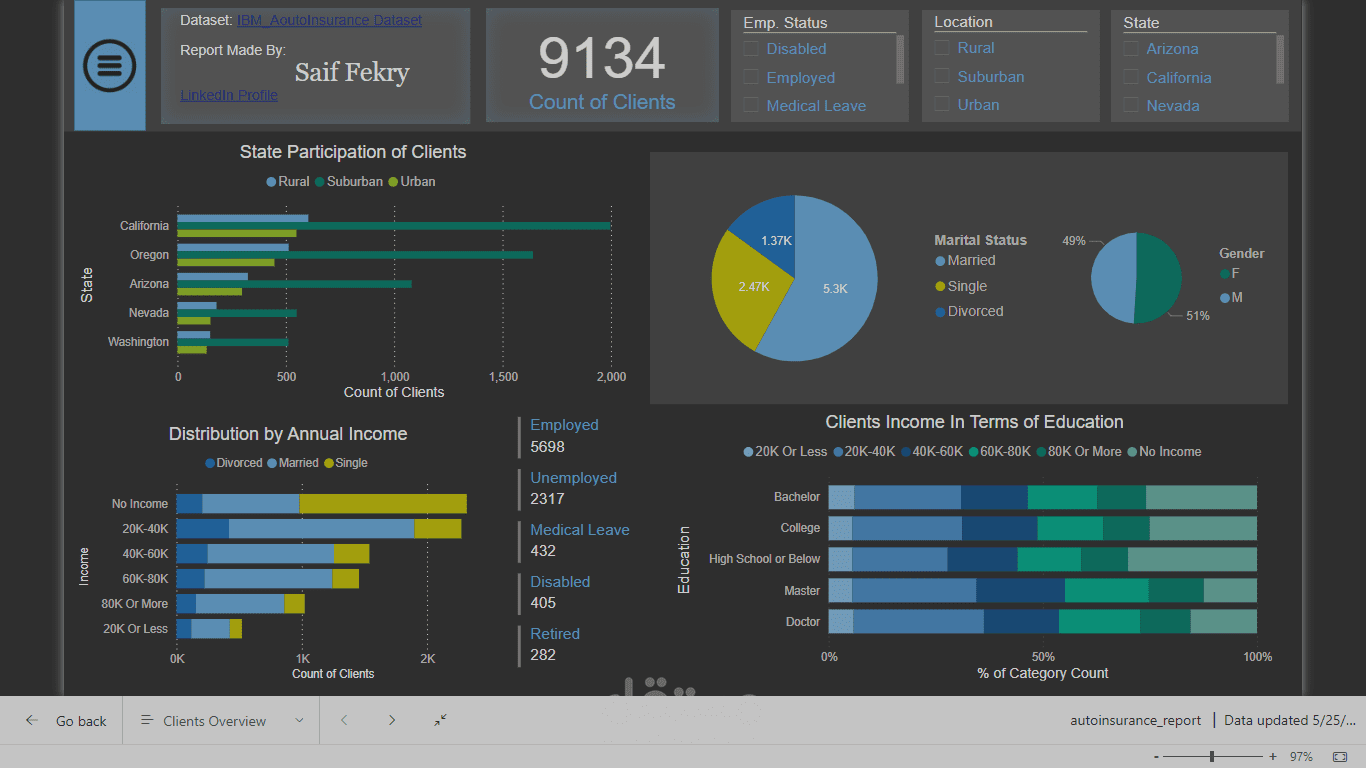Click the Divorced legend in Distribution by Annual Income
The width and height of the screenshot is (1366, 768).
[x=233, y=463]
